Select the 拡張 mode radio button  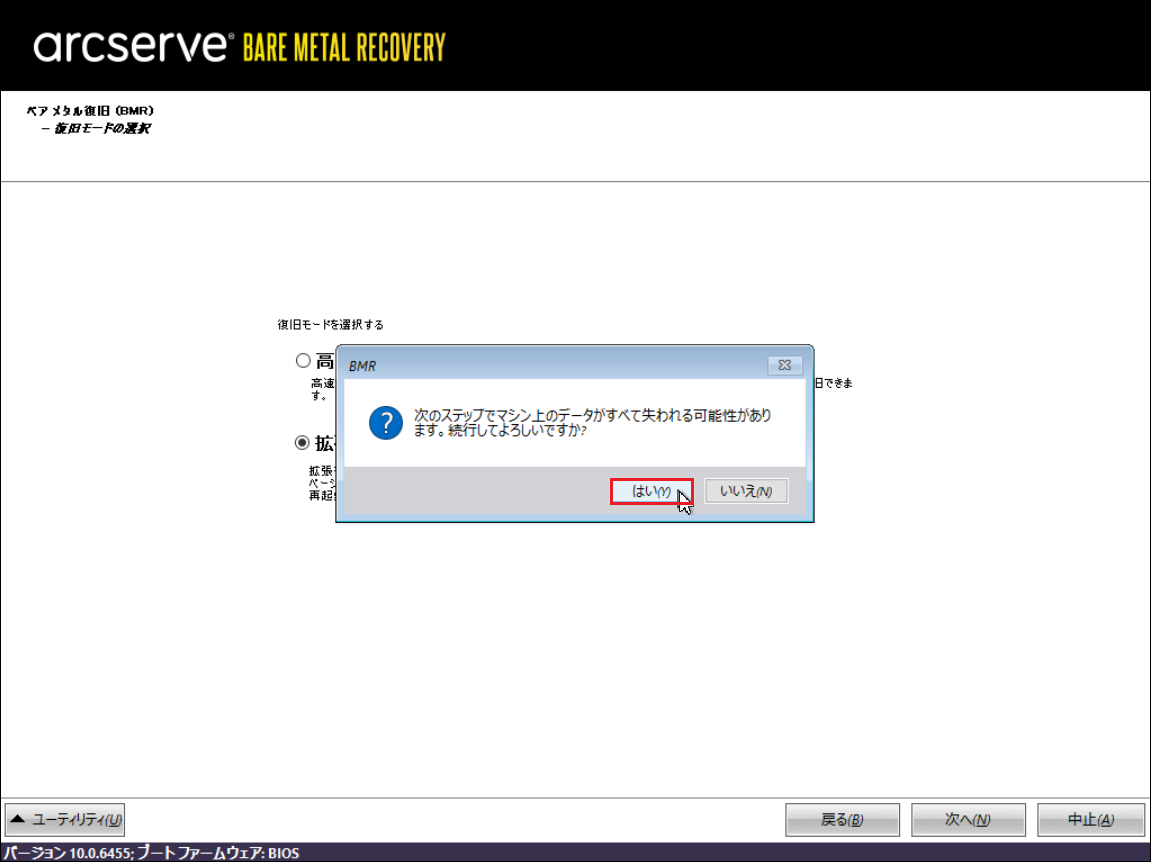coord(302,443)
